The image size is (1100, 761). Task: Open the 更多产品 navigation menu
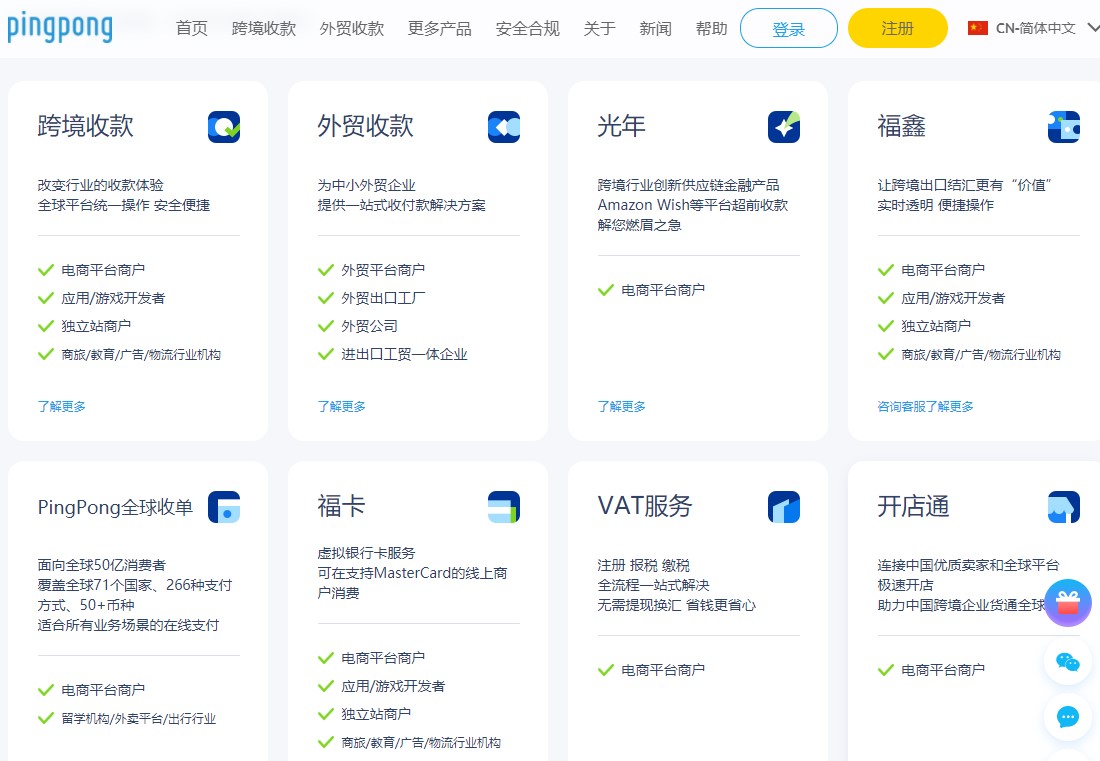tap(440, 28)
